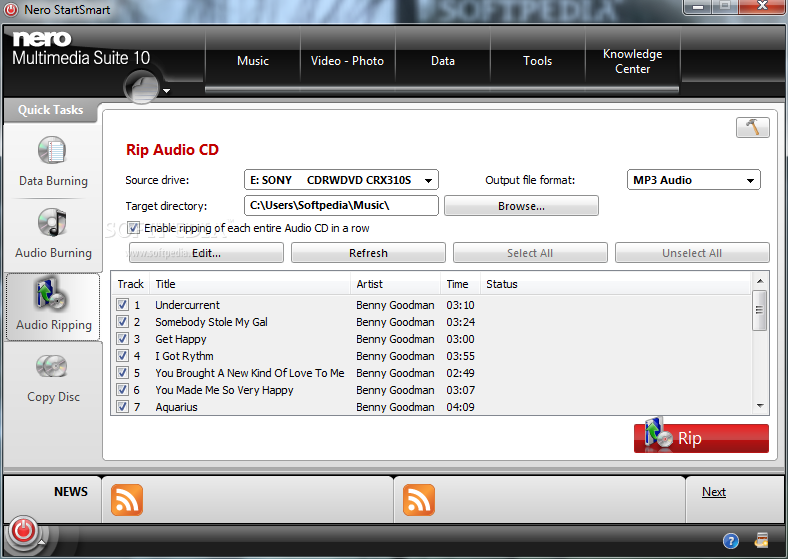The image size is (788, 559).
Task: Sort by the Title column header
Action: click(x=250, y=284)
